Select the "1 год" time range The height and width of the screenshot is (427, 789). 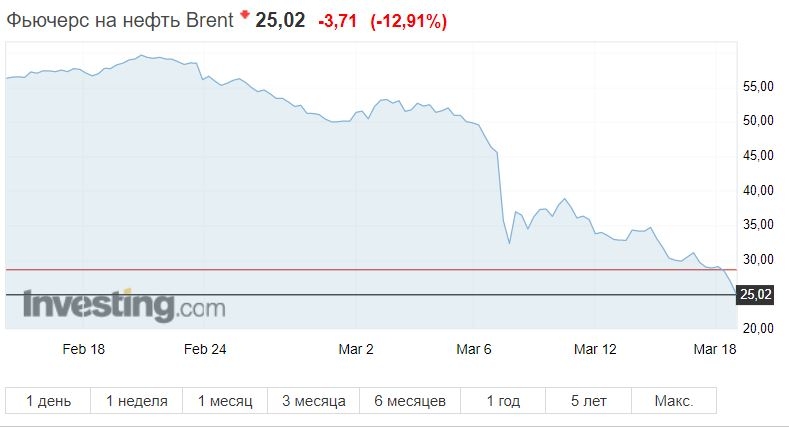[503, 401]
